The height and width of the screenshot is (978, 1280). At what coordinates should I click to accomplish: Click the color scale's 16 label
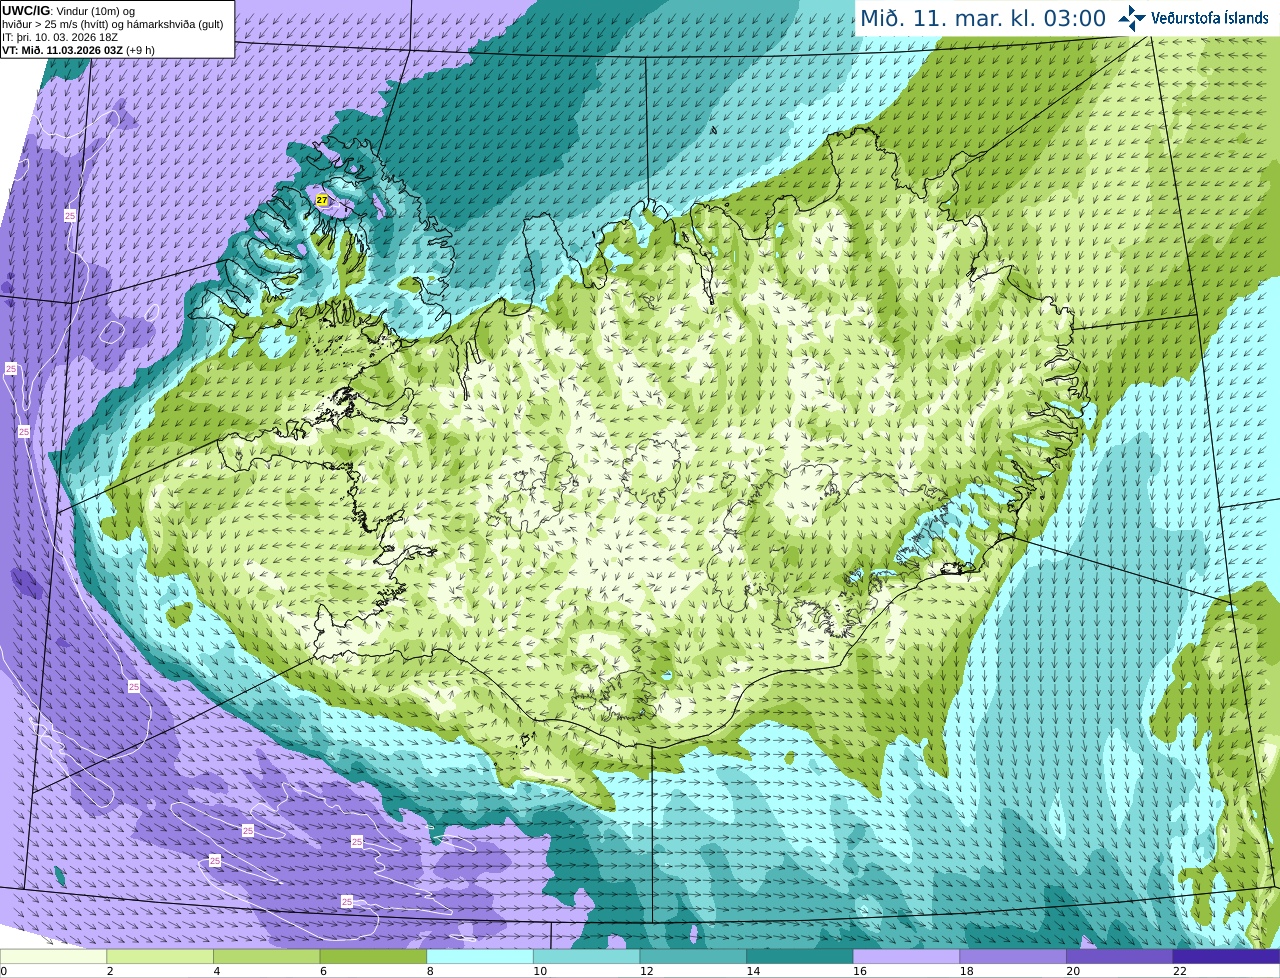point(860,971)
